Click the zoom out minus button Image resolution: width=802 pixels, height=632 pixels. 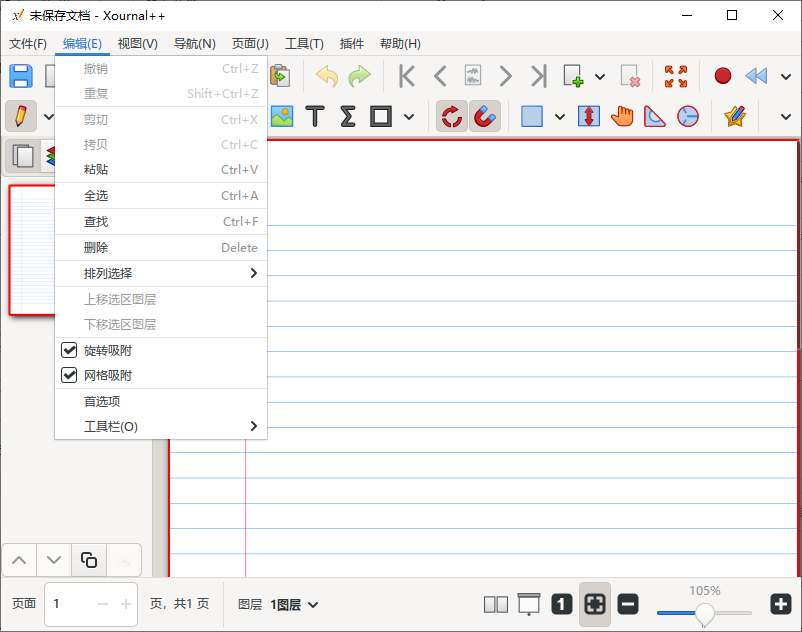(x=628, y=604)
